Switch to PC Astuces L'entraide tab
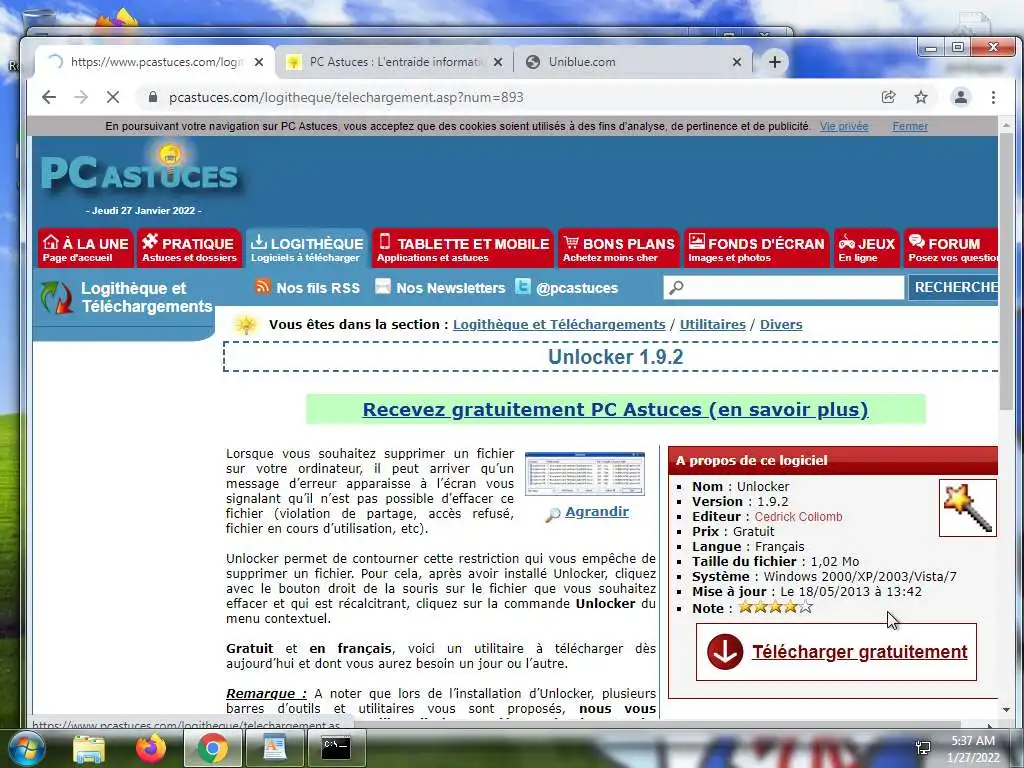This screenshot has height=768, width=1024. [394, 62]
